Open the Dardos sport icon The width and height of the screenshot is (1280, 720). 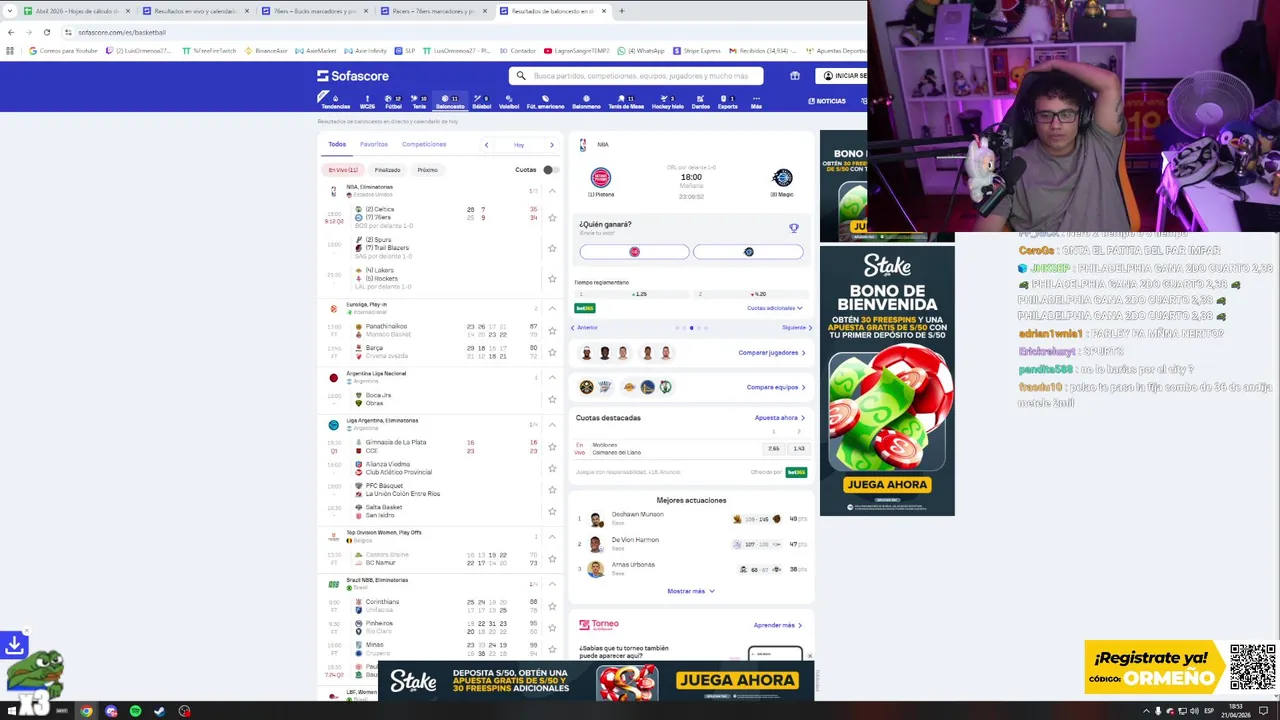pos(701,102)
